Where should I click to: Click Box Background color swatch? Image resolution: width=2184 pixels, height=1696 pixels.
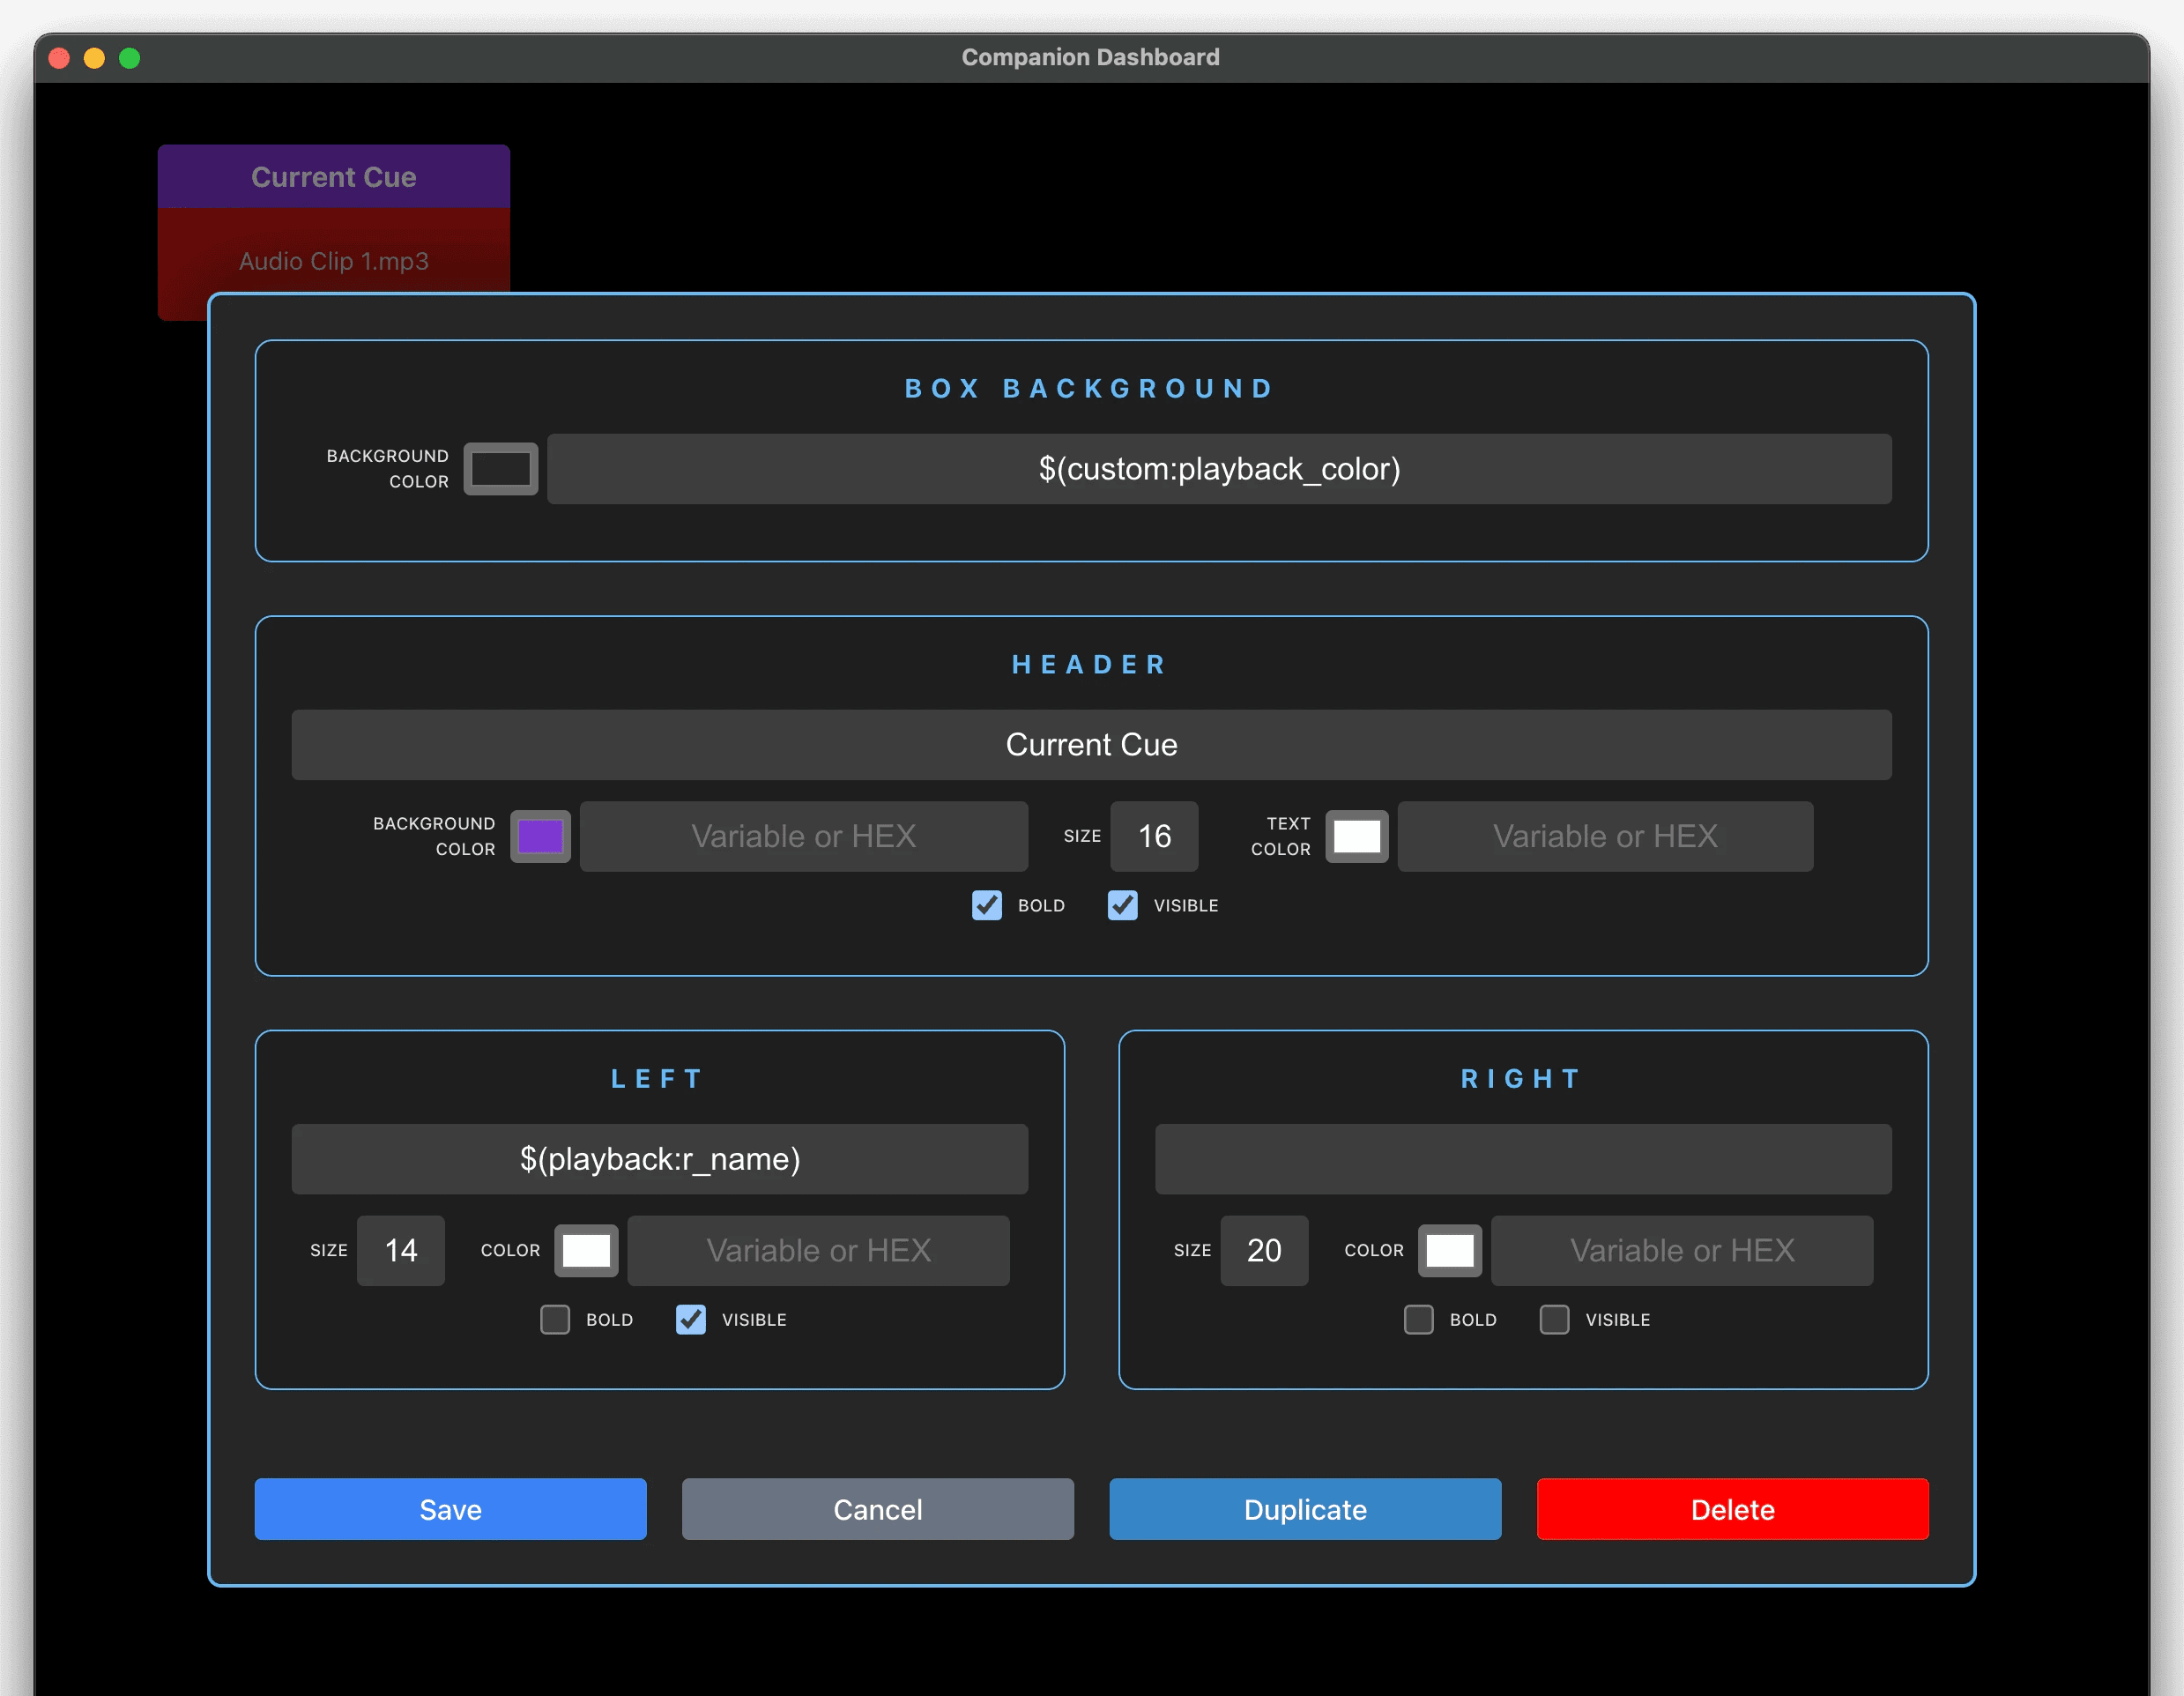pyautogui.click(x=500, y=469)
